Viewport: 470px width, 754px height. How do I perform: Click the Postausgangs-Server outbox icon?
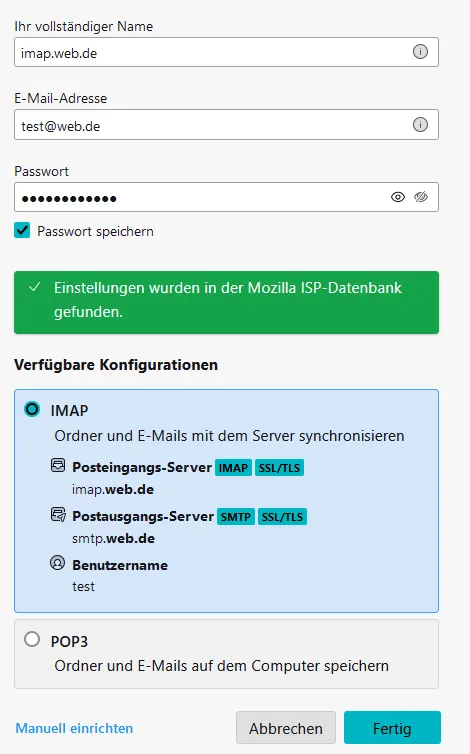[x=58, y=515]
